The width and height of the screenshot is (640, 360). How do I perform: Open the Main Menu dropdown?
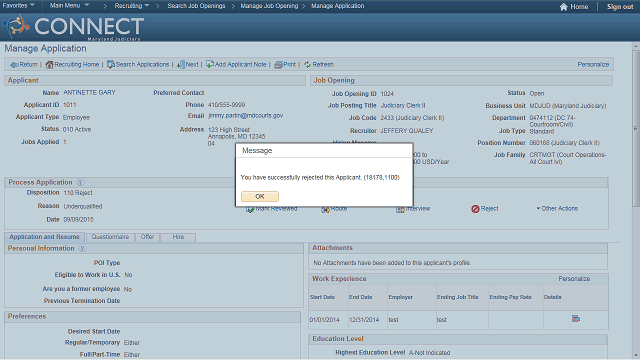[69, 6]
